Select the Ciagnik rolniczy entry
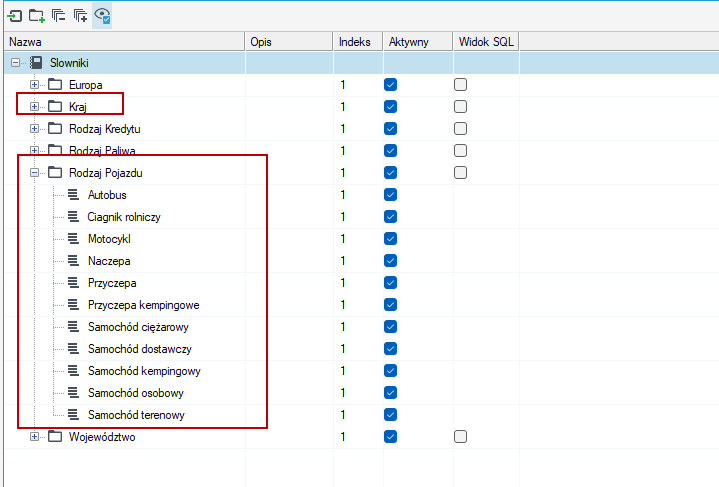Screen dimensions: 719x487 pos(124,216)
